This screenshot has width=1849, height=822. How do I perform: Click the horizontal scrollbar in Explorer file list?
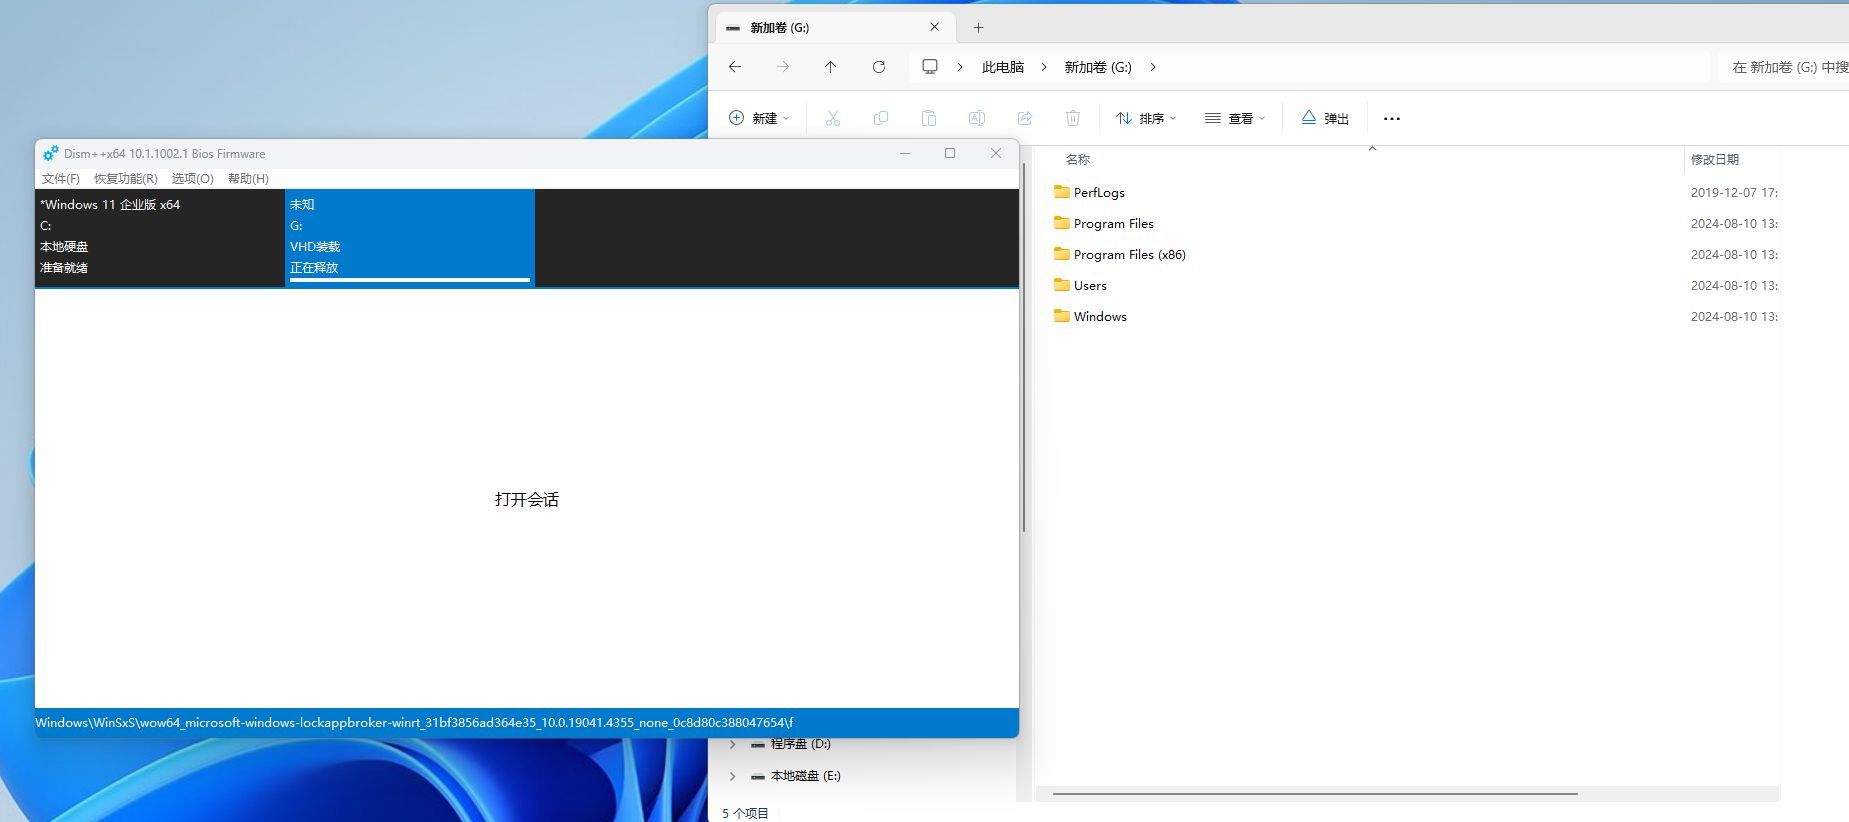tap(1315, 794)
